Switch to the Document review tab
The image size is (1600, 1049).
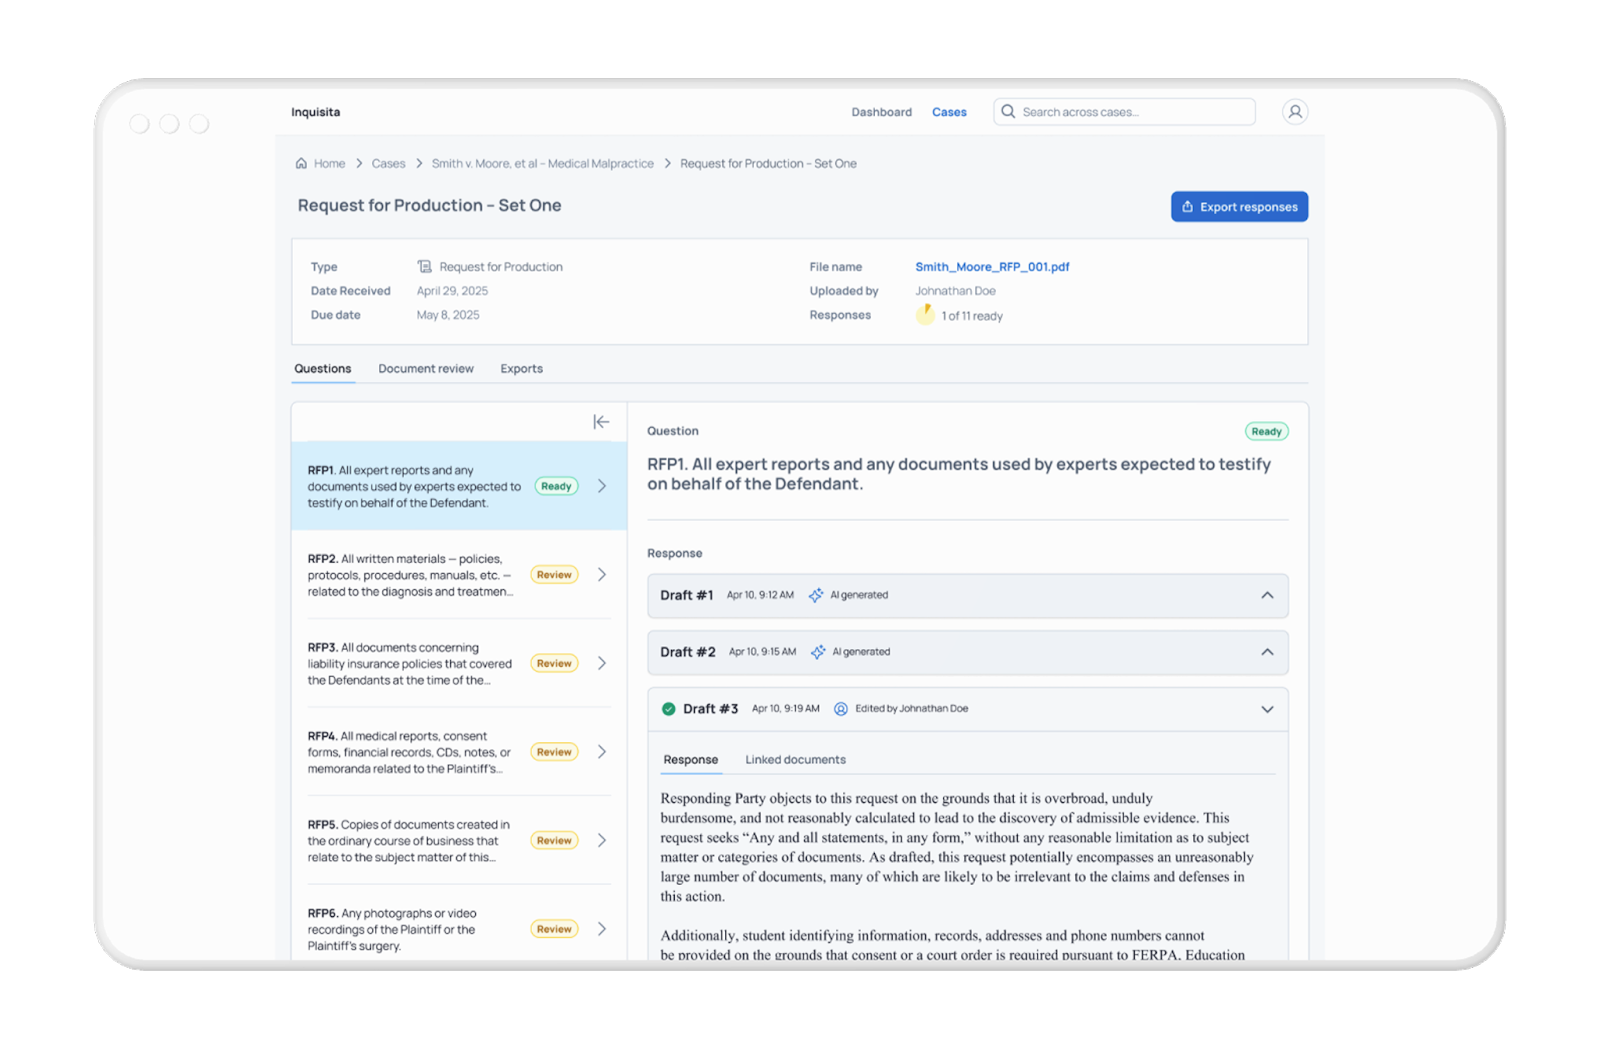pos(426,369)
